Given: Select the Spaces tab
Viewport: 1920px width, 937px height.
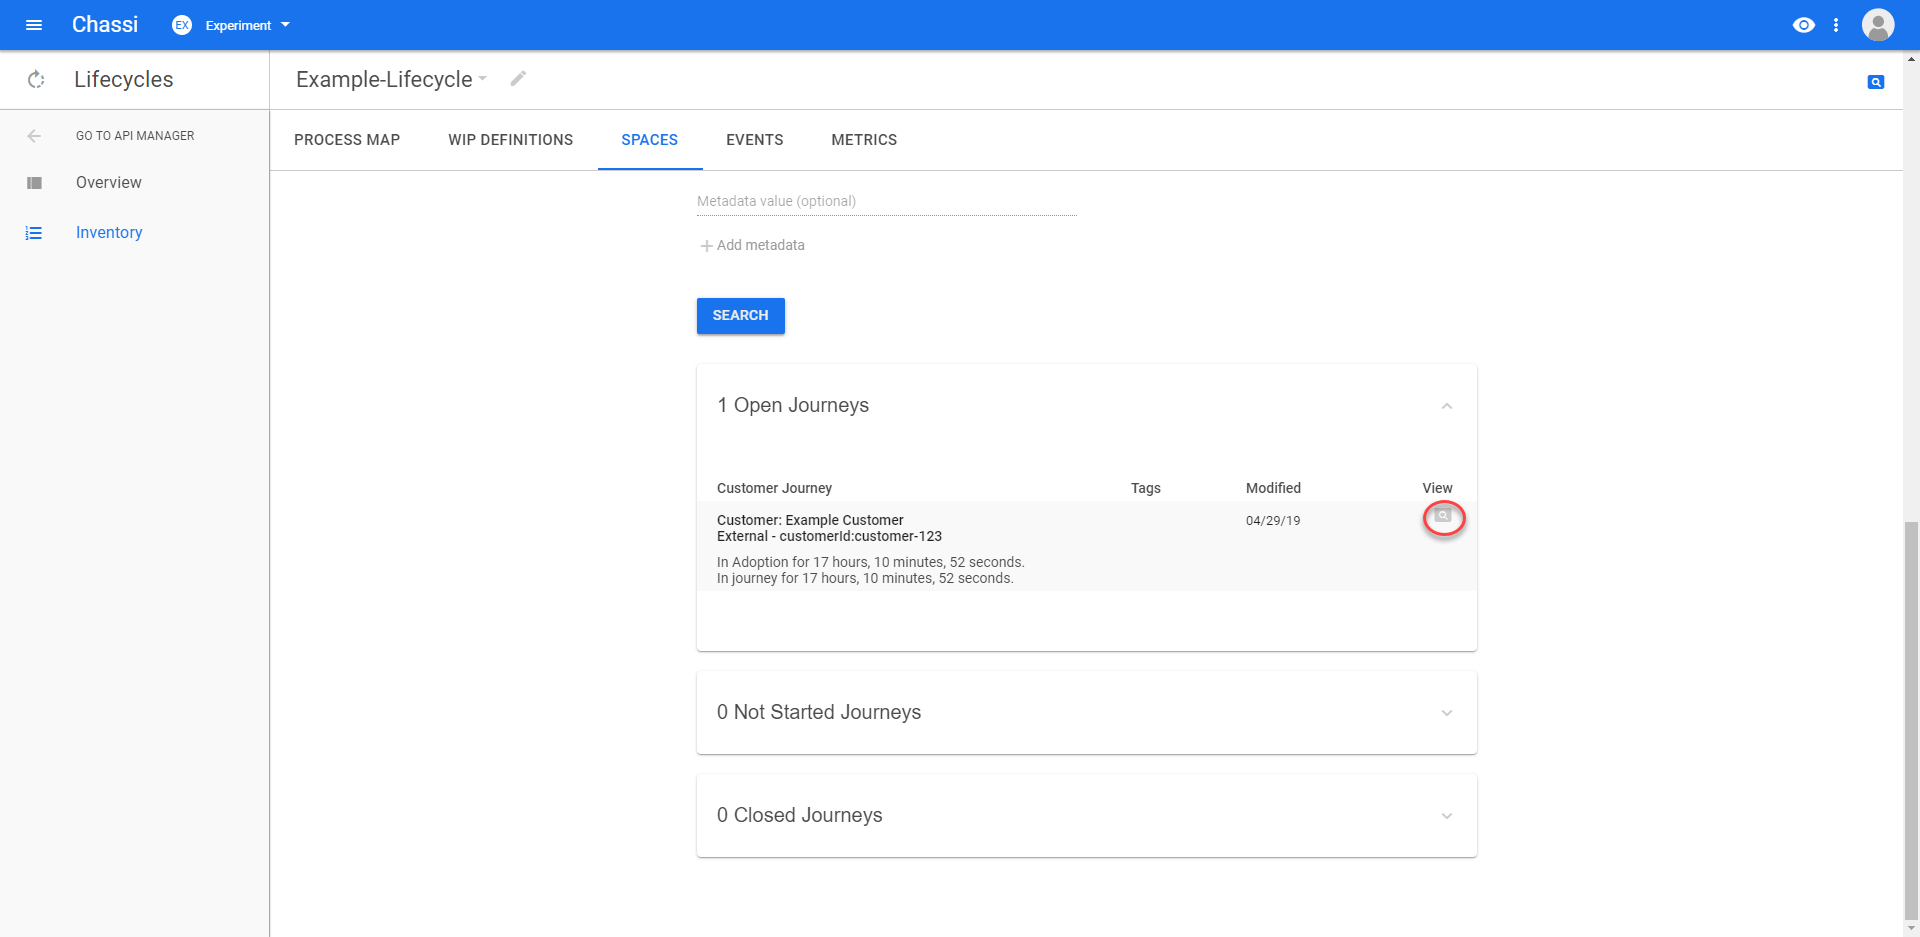Looking at the screenshot, I should [x=650, y=140].
